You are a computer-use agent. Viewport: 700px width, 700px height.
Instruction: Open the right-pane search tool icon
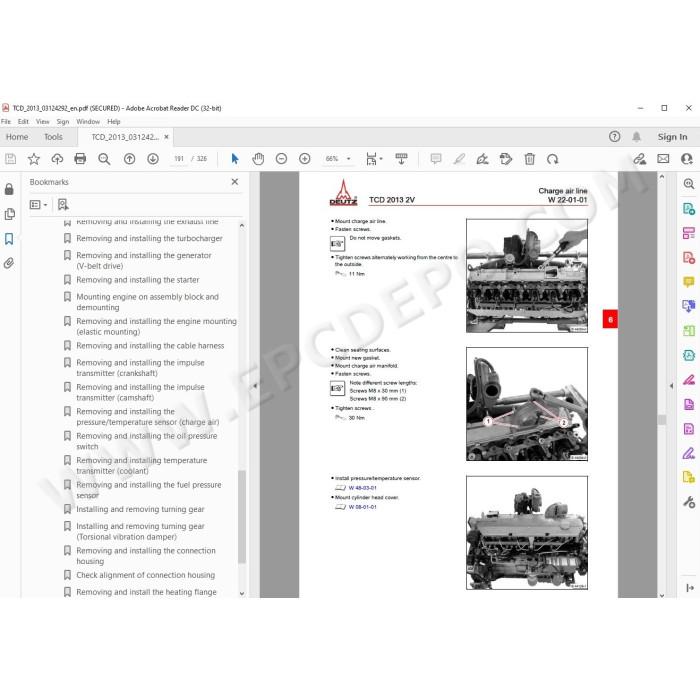[689, 184]
